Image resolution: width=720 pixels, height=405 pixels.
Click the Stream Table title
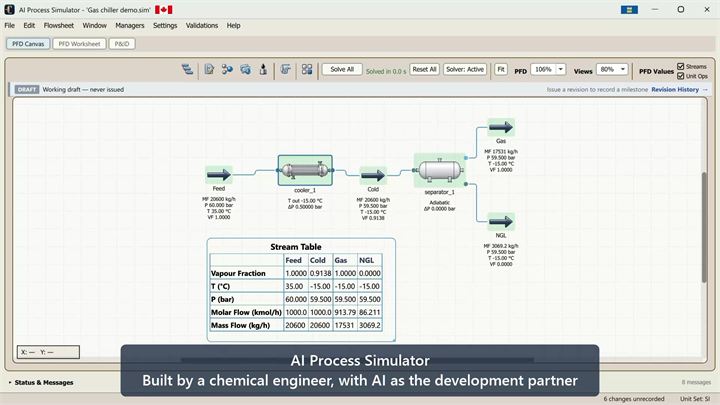pyautogui.click(x=296, y=247)
